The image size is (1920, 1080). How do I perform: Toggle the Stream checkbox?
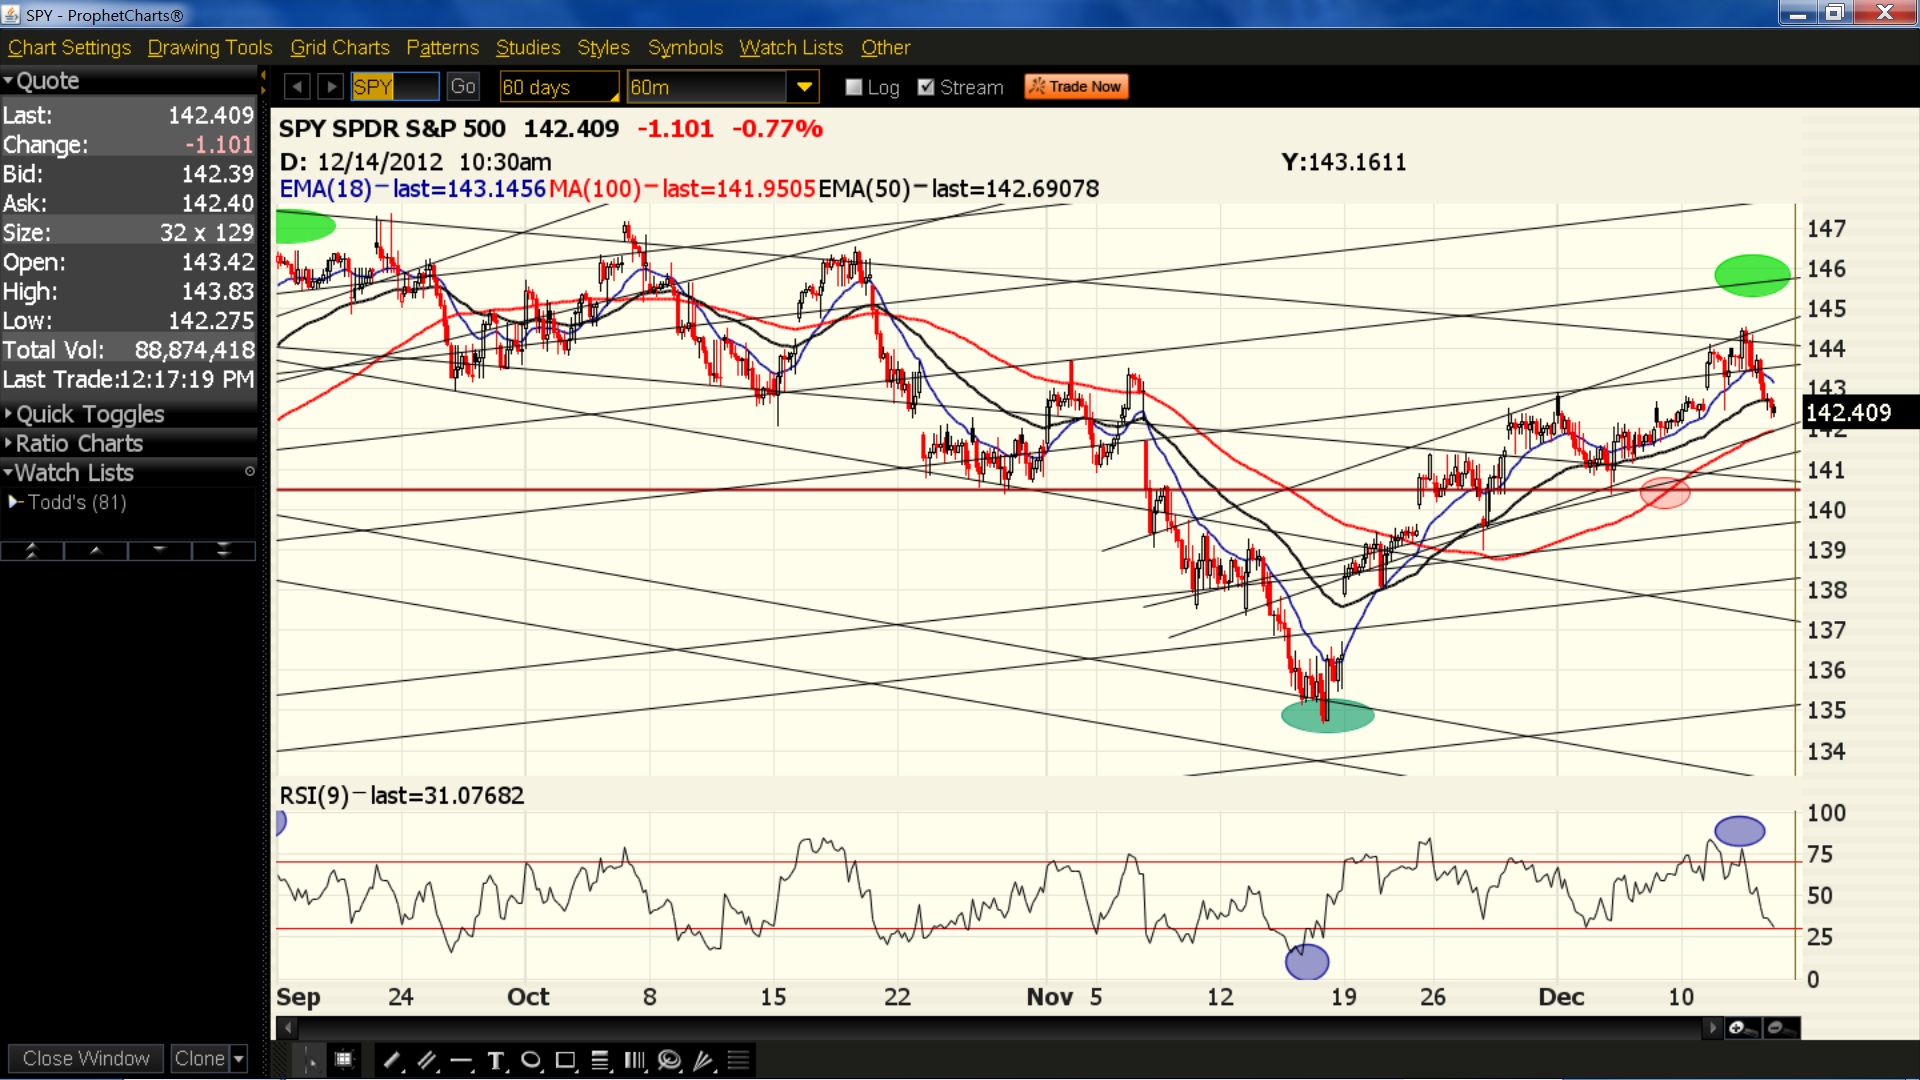[926, 87]
